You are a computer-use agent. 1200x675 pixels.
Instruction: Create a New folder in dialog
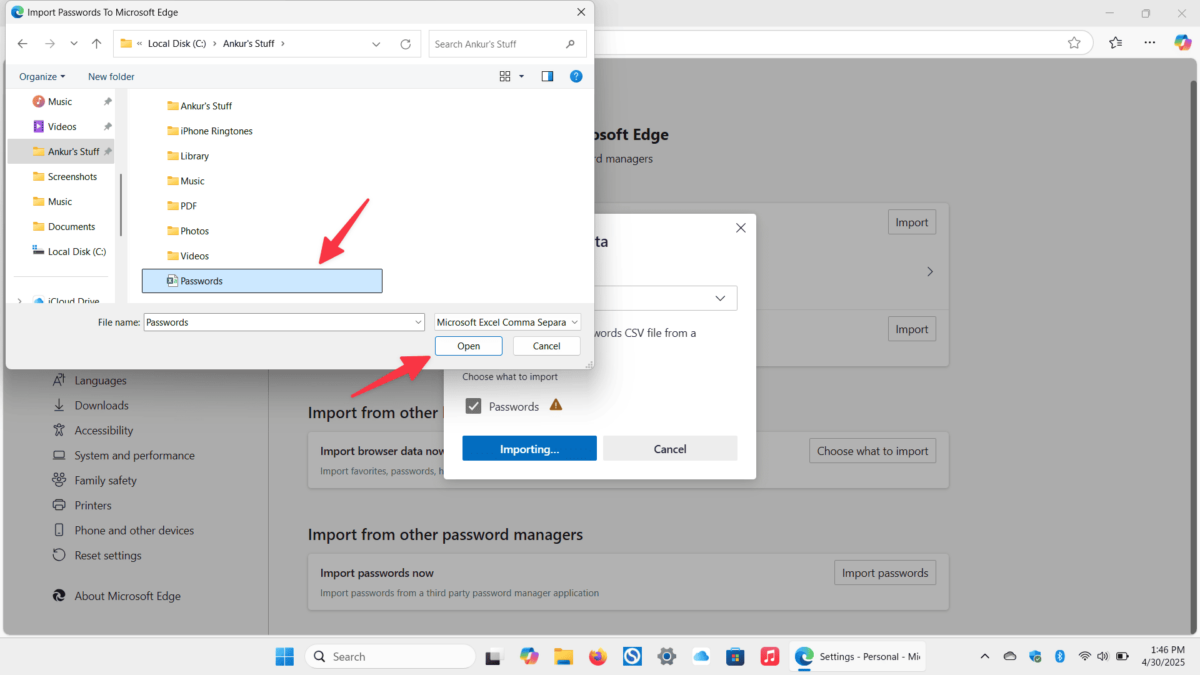click(111, 76)
